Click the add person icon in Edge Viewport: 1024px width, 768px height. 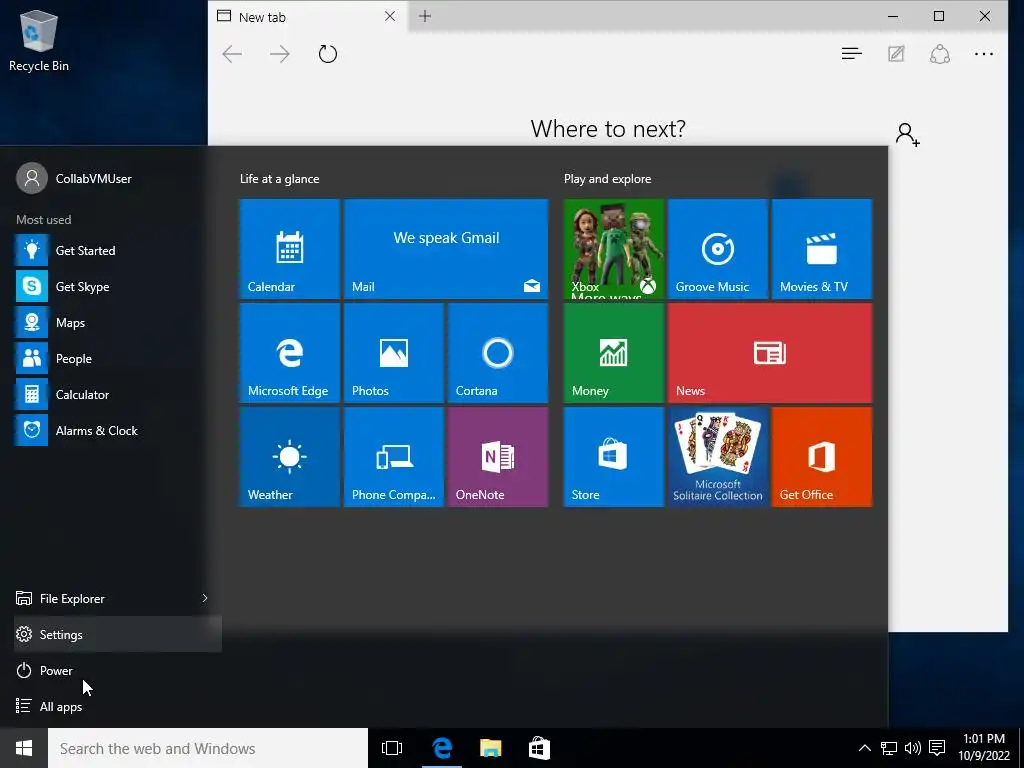pyautogui.click(x=907, y=135)
